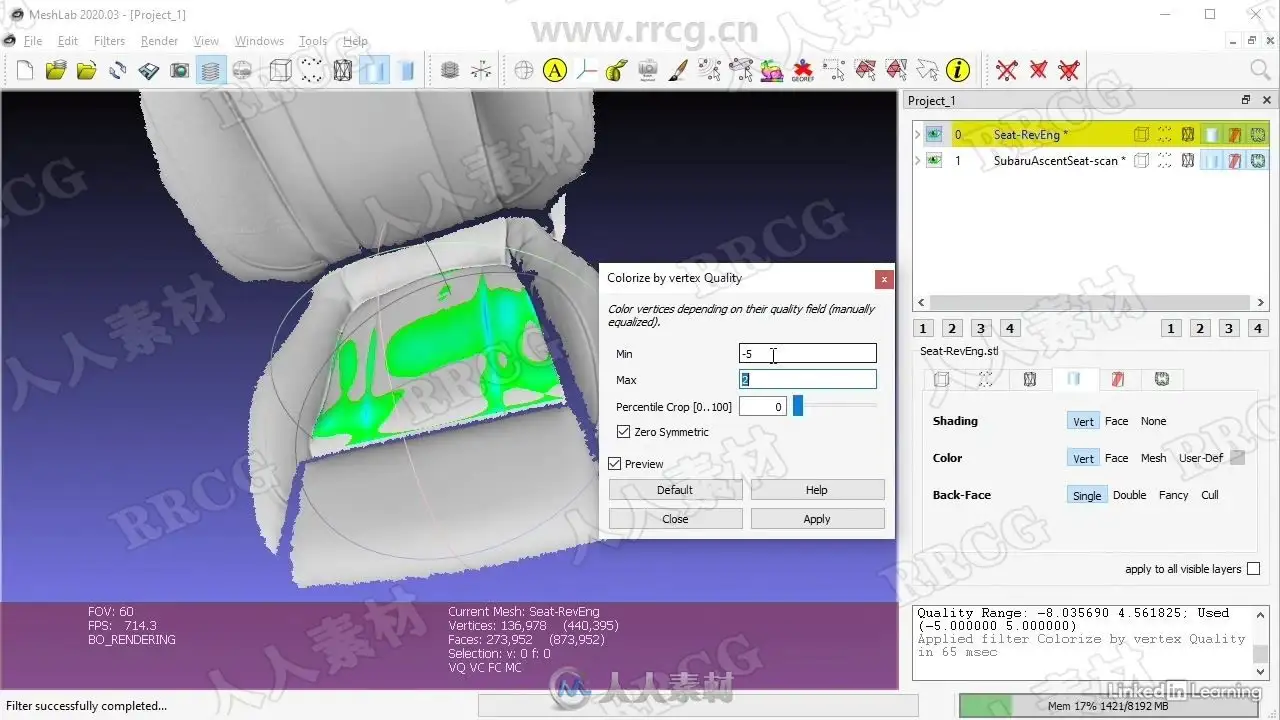The image size is (1280, 720).
Task: Open bounding box tab in Seat-RevEng.stl options
Action: click(941, 379)
